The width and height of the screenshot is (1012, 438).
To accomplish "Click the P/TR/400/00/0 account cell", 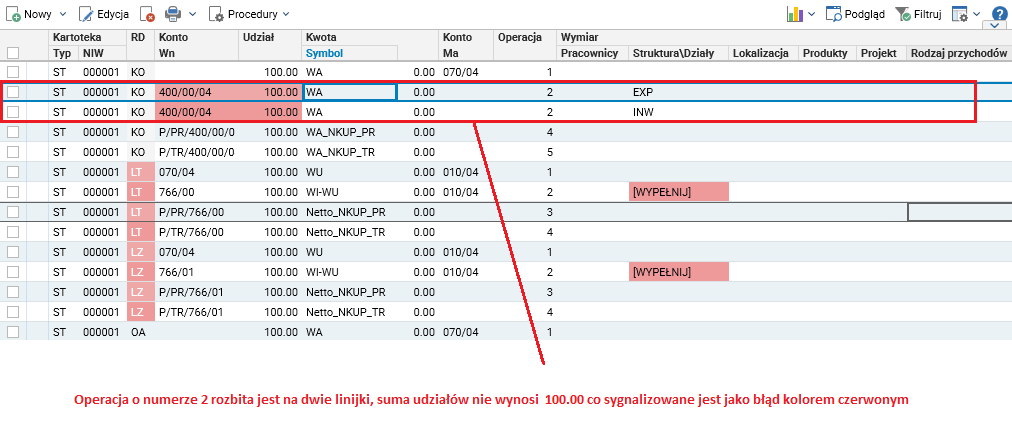I will [x=197, y=152].
